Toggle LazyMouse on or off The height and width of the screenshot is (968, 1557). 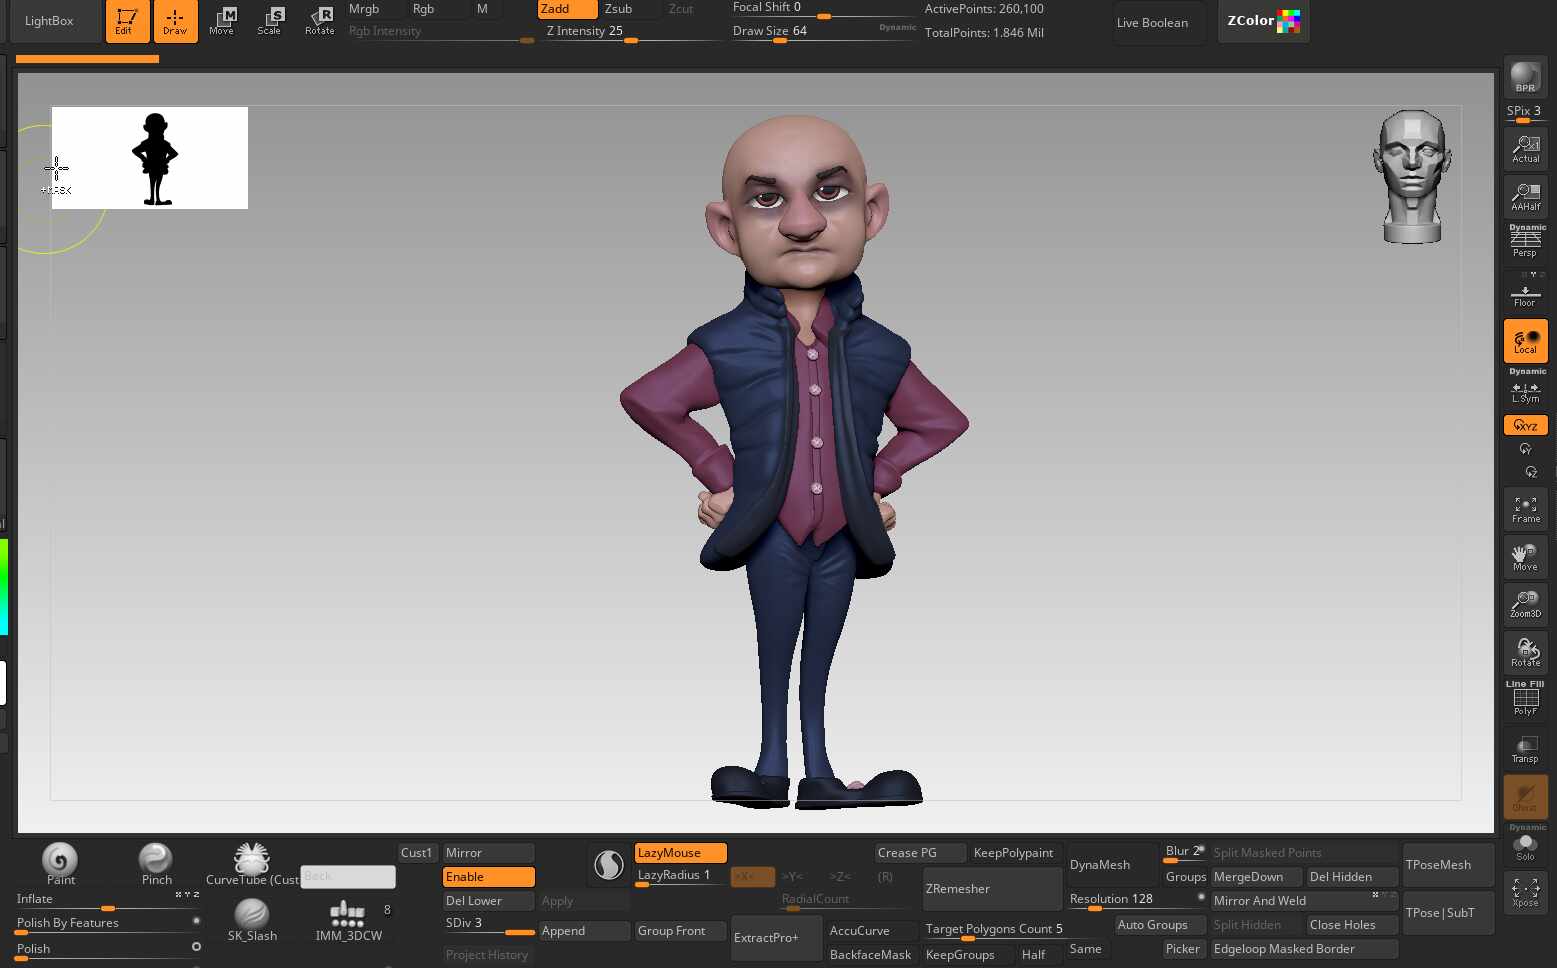[x=680, y=853]
